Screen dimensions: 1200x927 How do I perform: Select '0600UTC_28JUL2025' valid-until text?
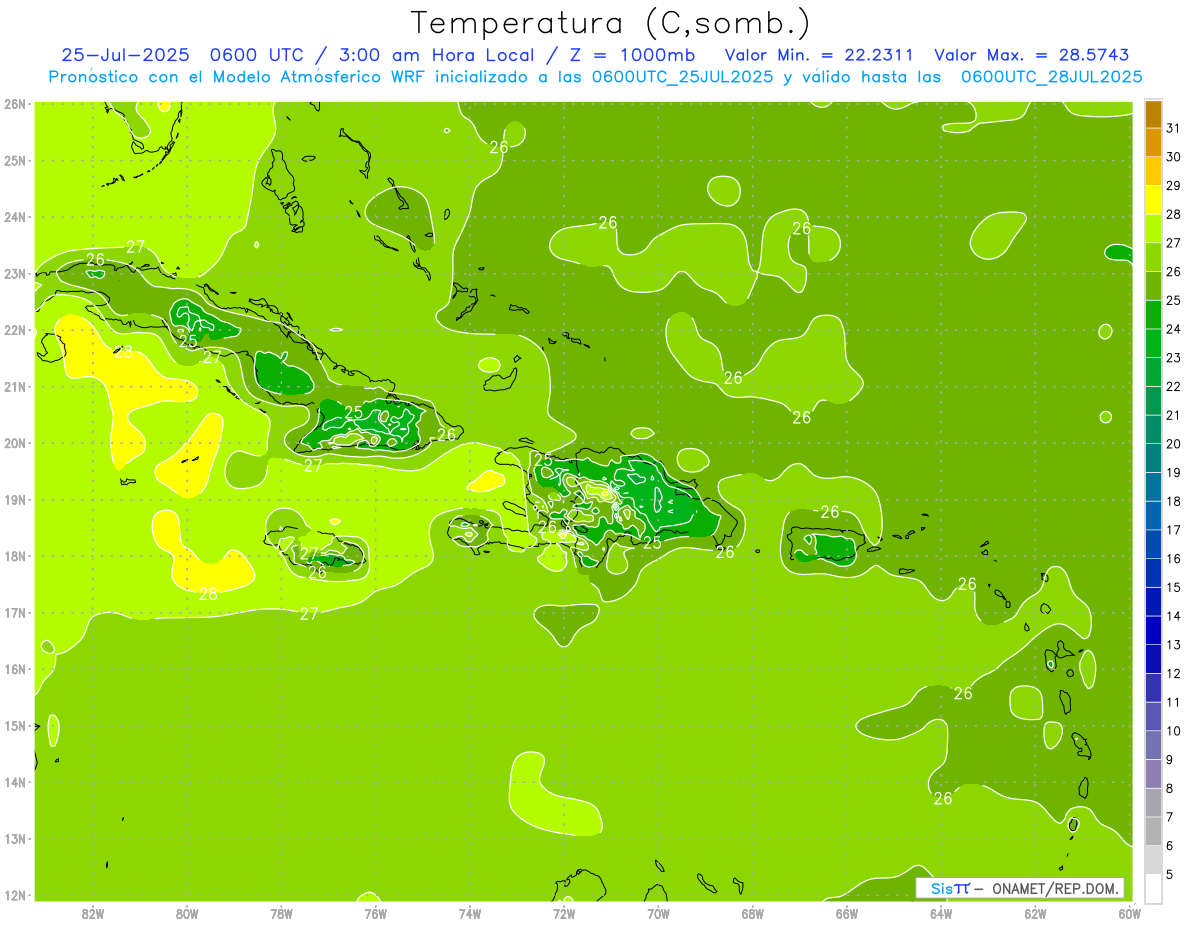click(x=1051, y=76)
